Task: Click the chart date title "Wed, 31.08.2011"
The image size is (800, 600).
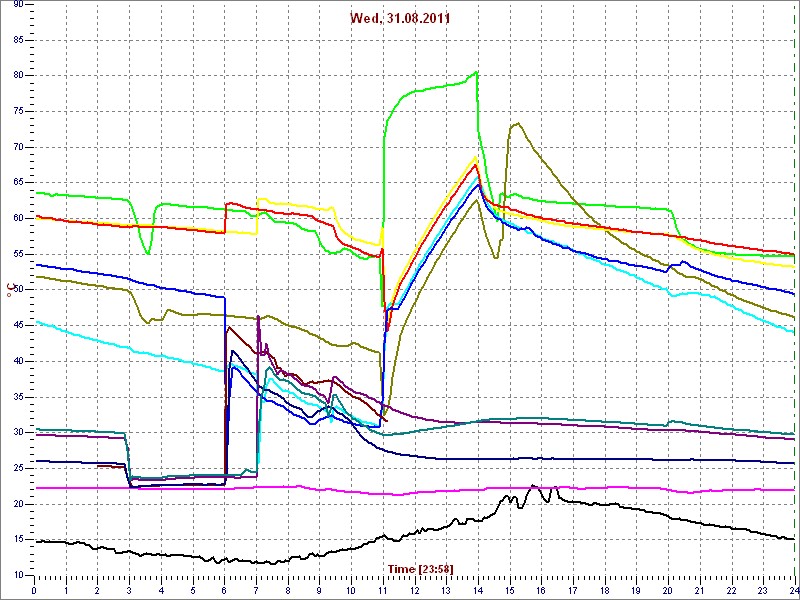Action: 399,18
